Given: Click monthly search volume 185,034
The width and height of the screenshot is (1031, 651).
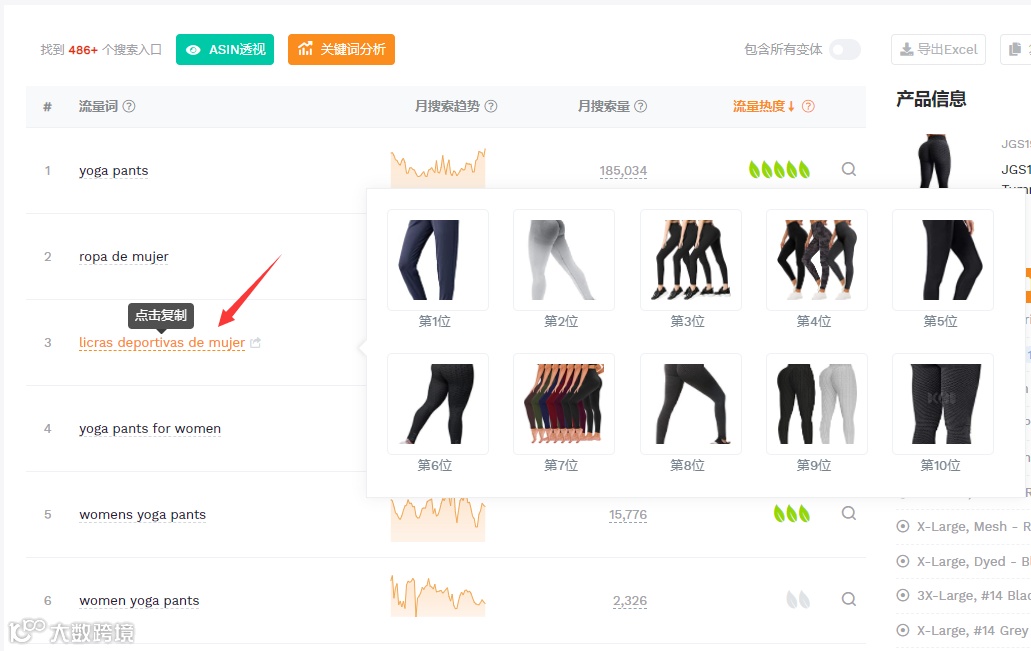Looking at the screenshot, I should (623, 171).
